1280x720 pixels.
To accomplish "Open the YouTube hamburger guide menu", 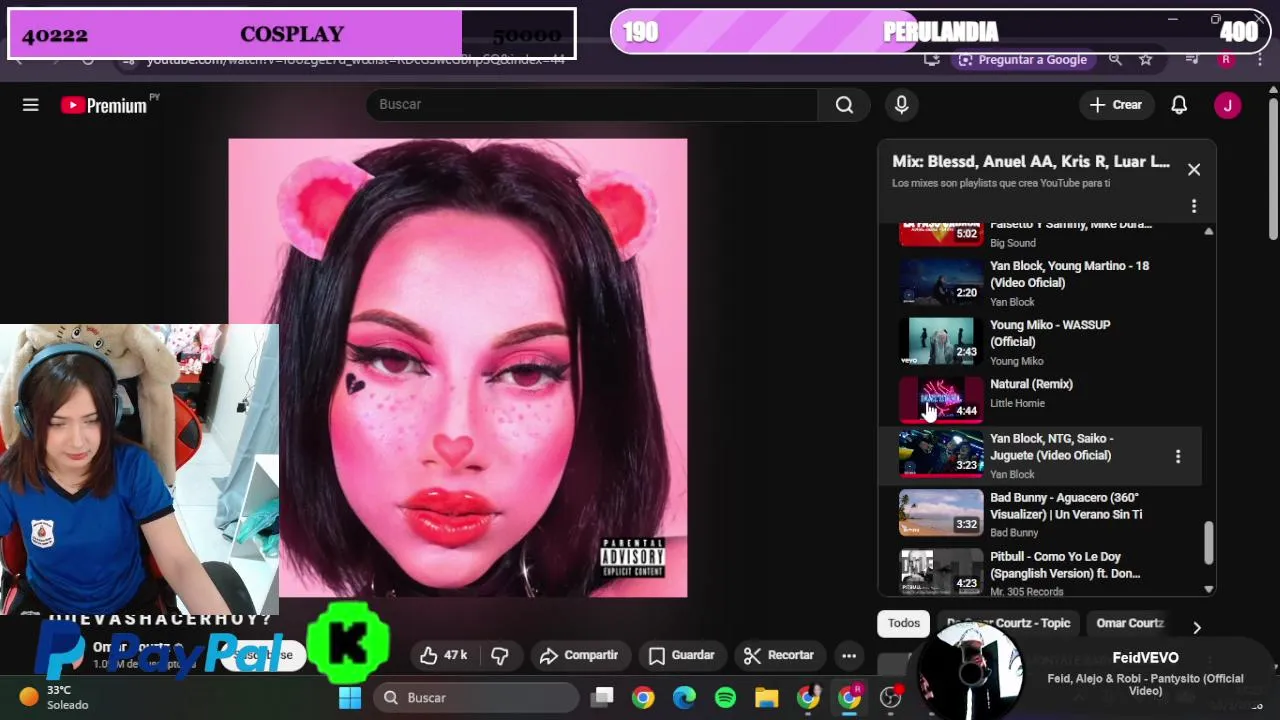I will tap(31, 105).
